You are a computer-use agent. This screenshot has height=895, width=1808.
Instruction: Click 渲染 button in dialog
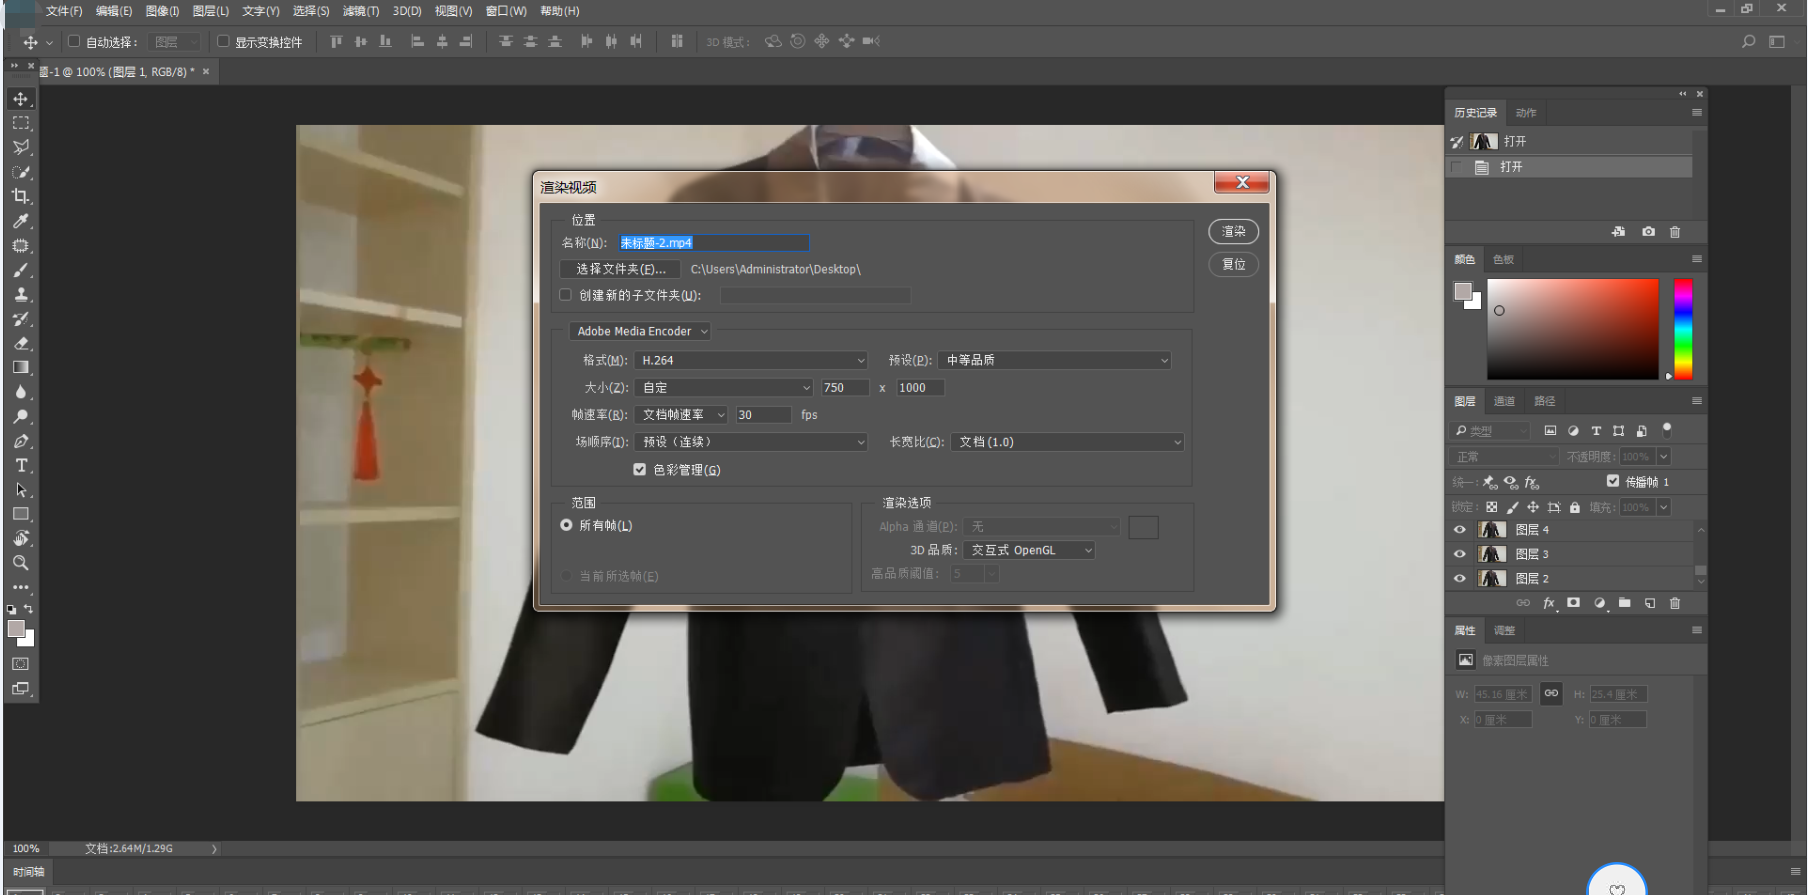tap(1234, 232)
